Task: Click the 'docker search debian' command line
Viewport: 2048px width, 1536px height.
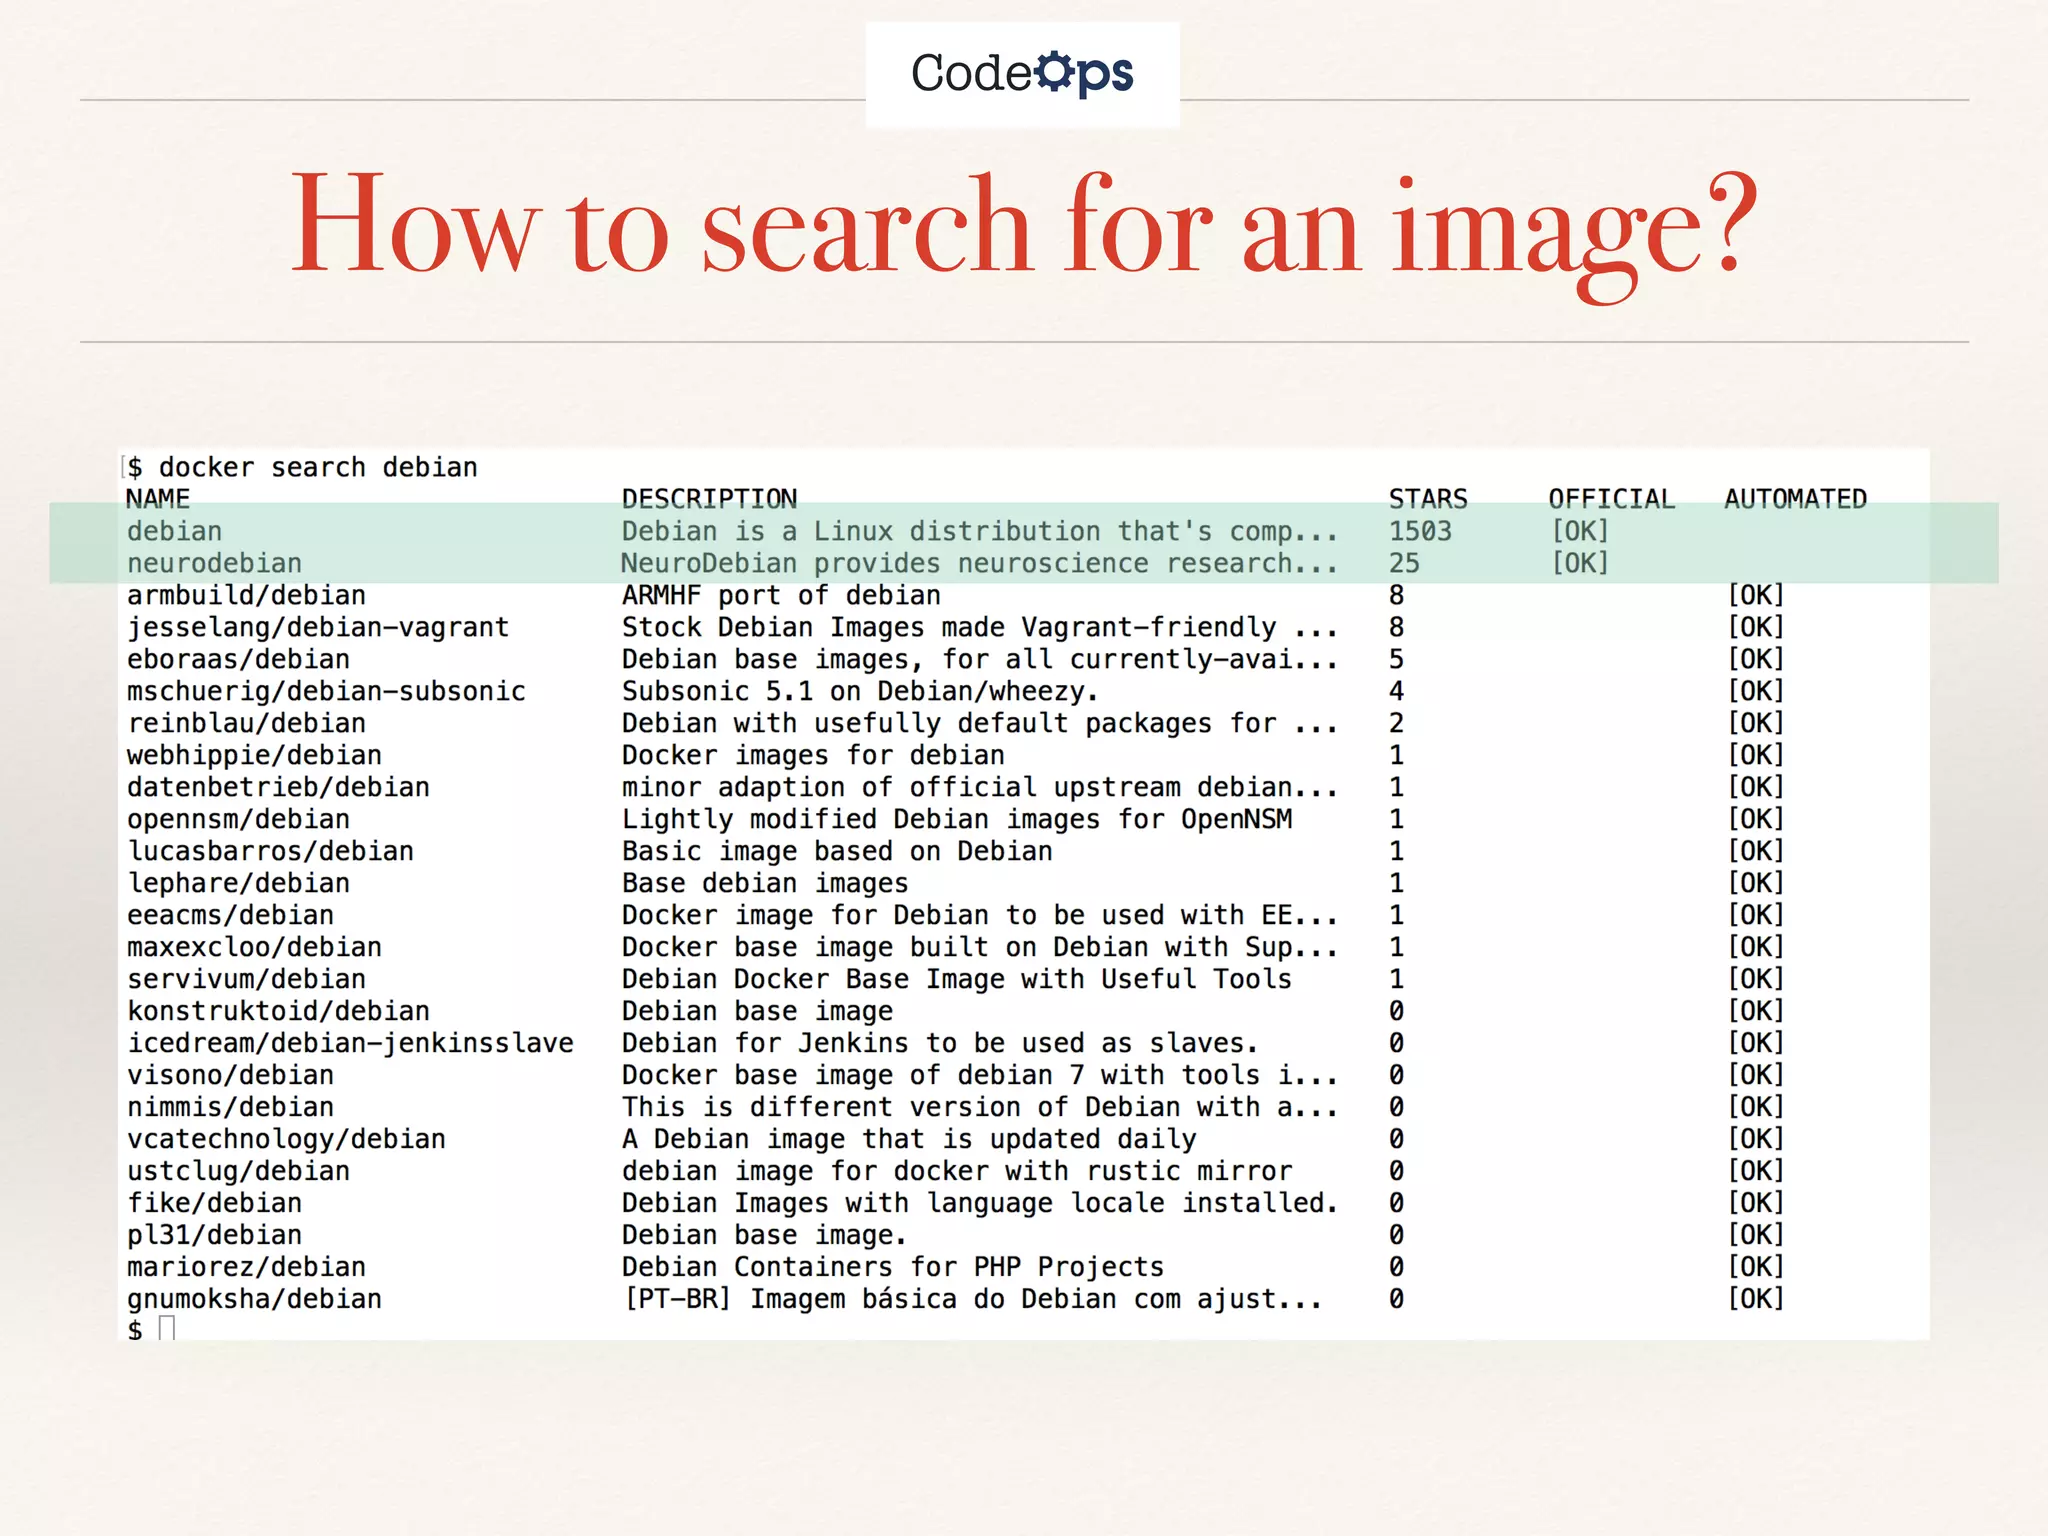Action: [318, 467]
